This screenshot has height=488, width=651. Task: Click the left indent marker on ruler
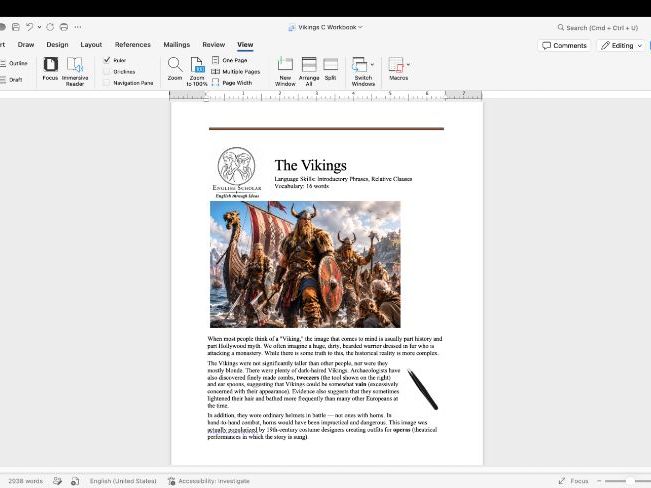pyautogui.click(x=206, y=99)
